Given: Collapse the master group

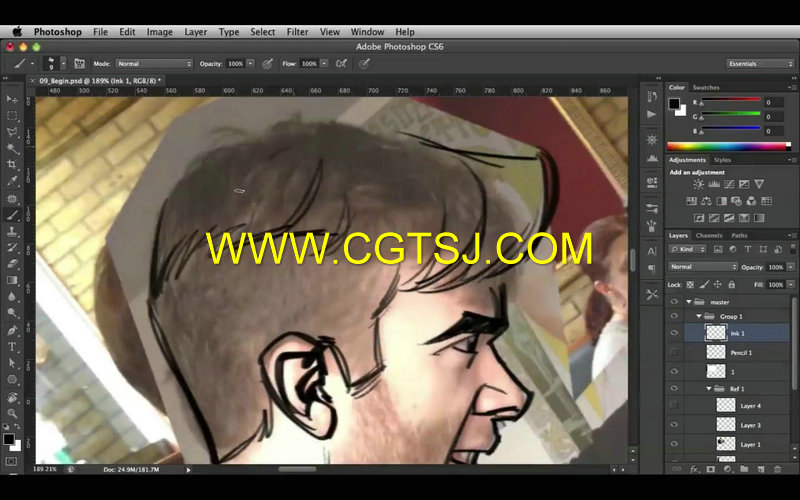Looking at the screenshot, I should point(689,302).
